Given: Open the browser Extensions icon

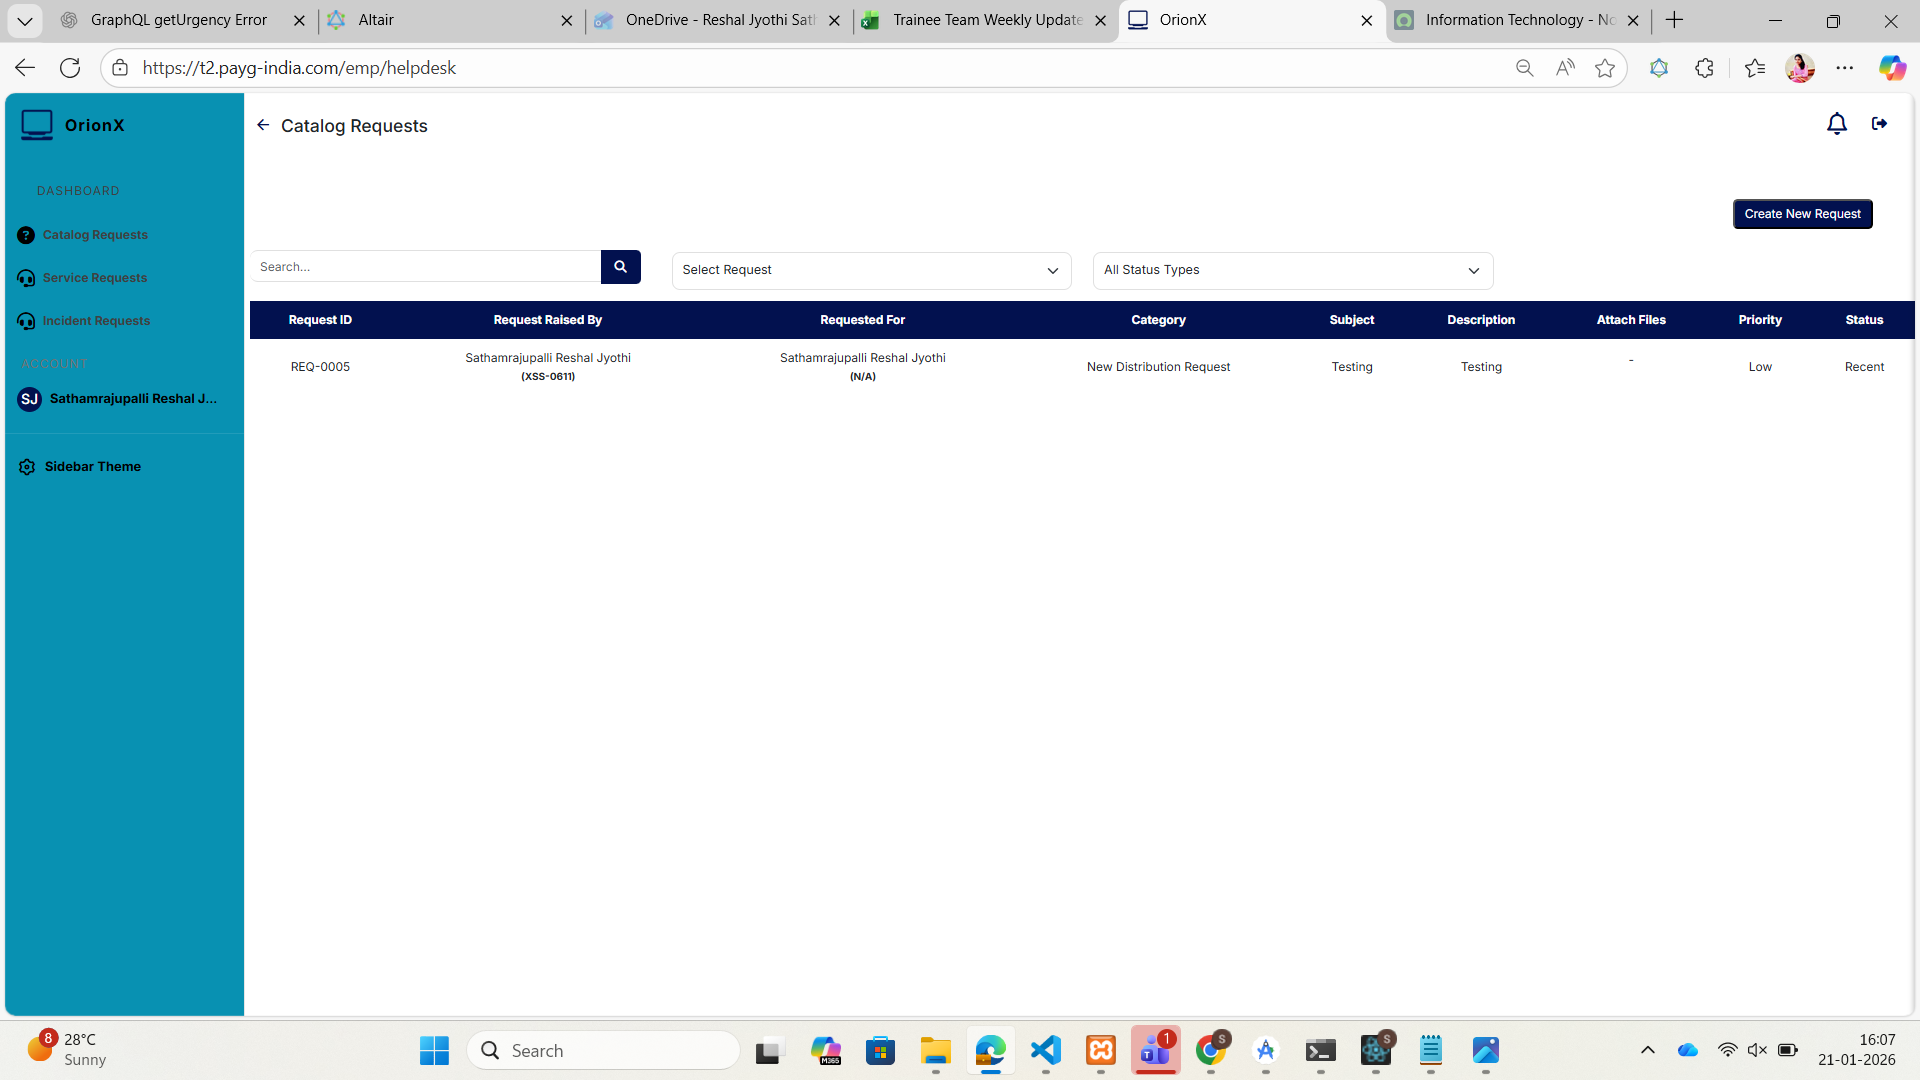Looking at the screenshot, I should pyautogui.click(x=1704, y=68).
